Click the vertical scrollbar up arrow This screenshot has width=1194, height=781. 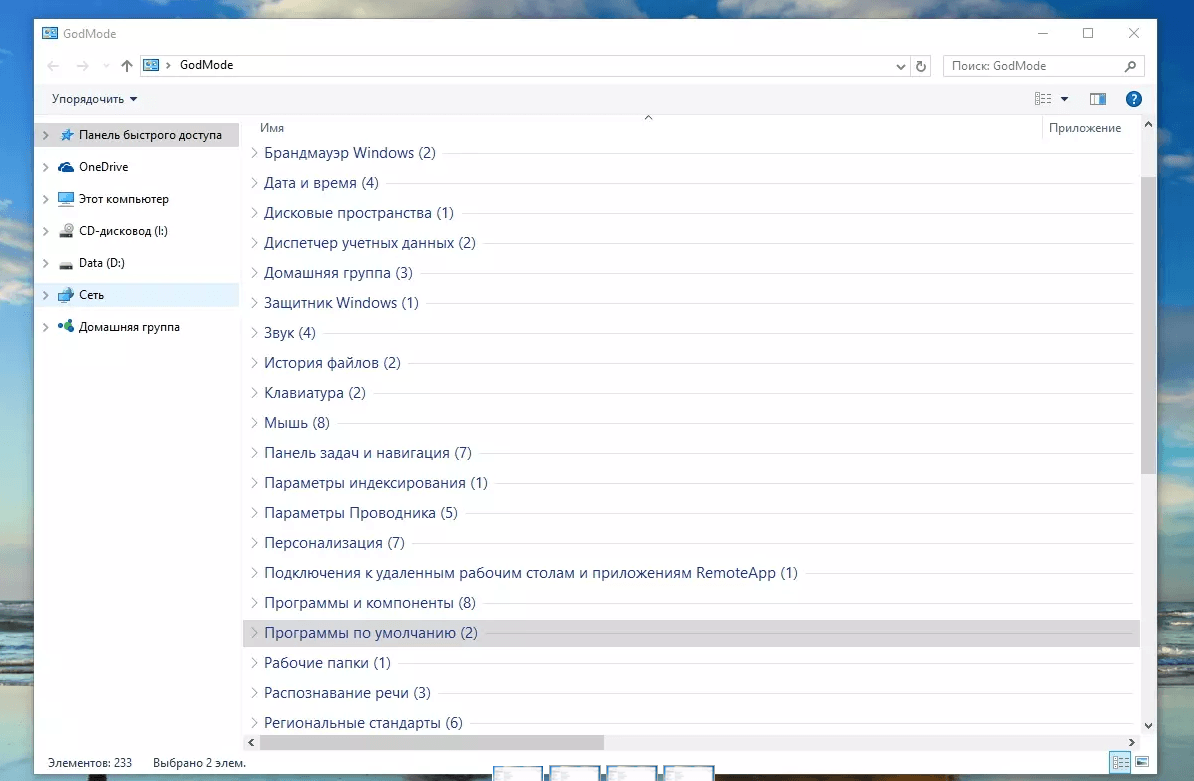pos(1148,124)
